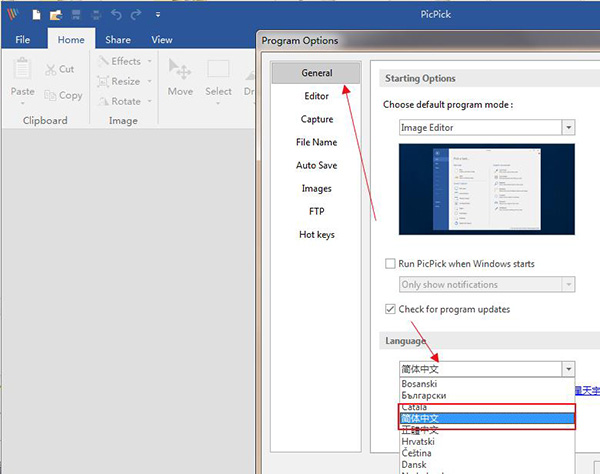The height and width of the screenshot is (474, 600).
Task: Expand the default program mode dropdown arrow
Action: pos(568,127)
